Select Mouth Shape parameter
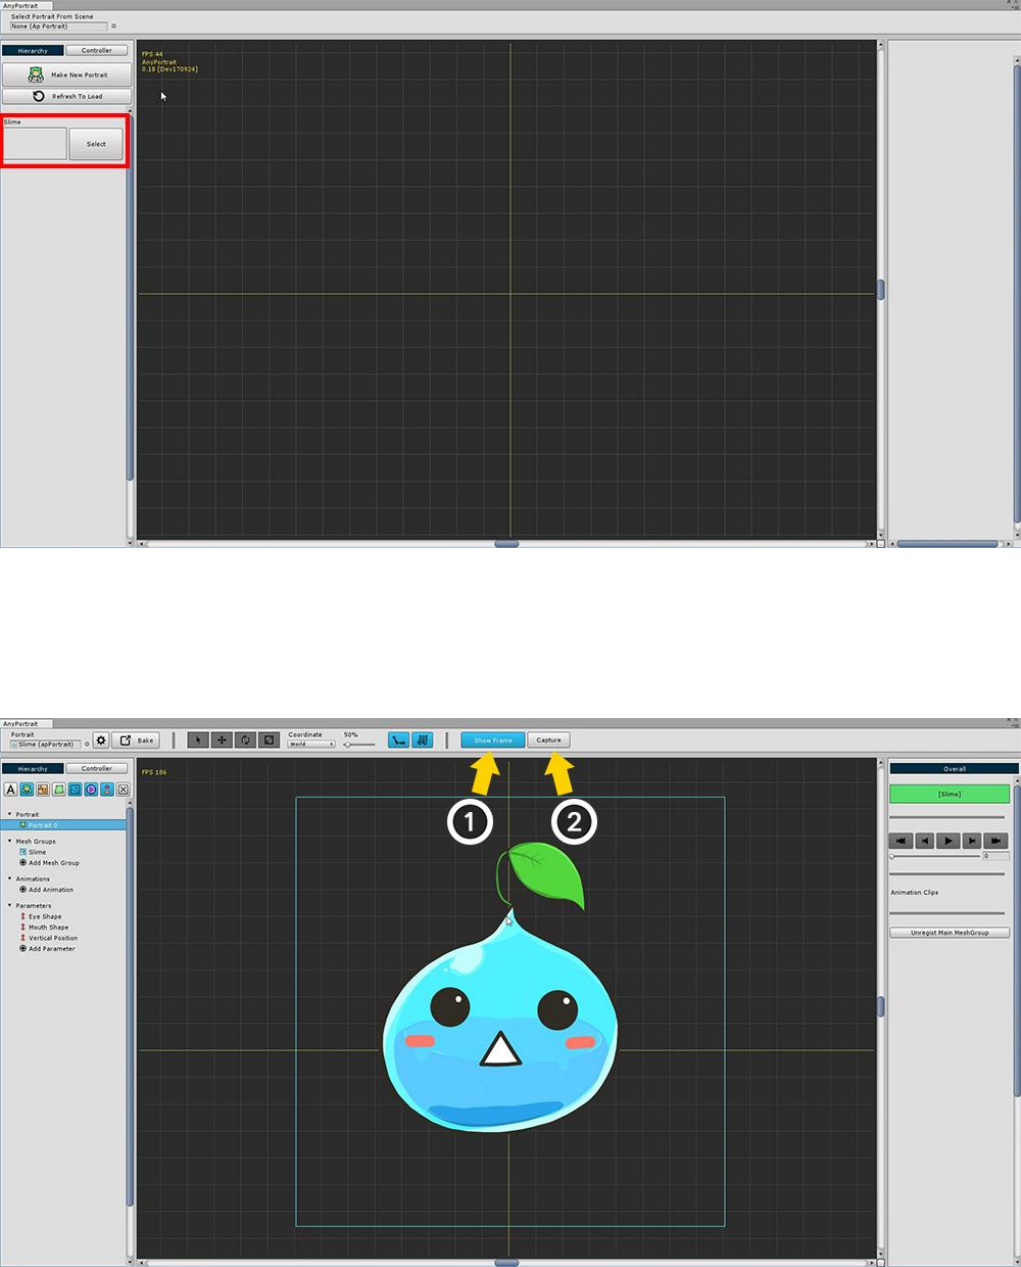 click(45, 927)
